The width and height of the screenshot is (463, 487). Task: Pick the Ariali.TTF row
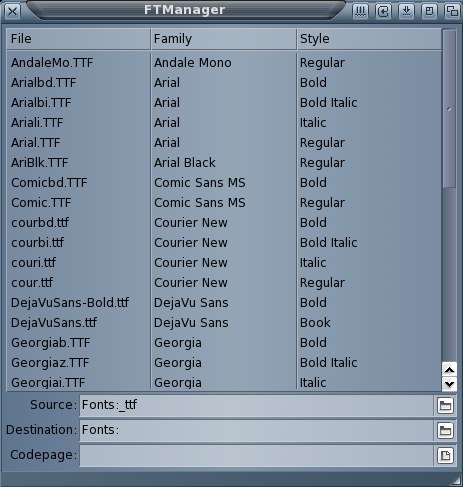37,123
